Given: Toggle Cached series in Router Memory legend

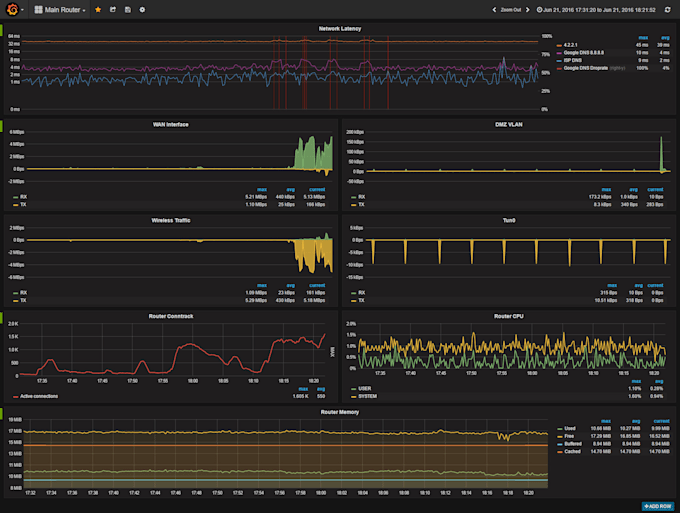Looking at the screenshot, I should (572, 452).
